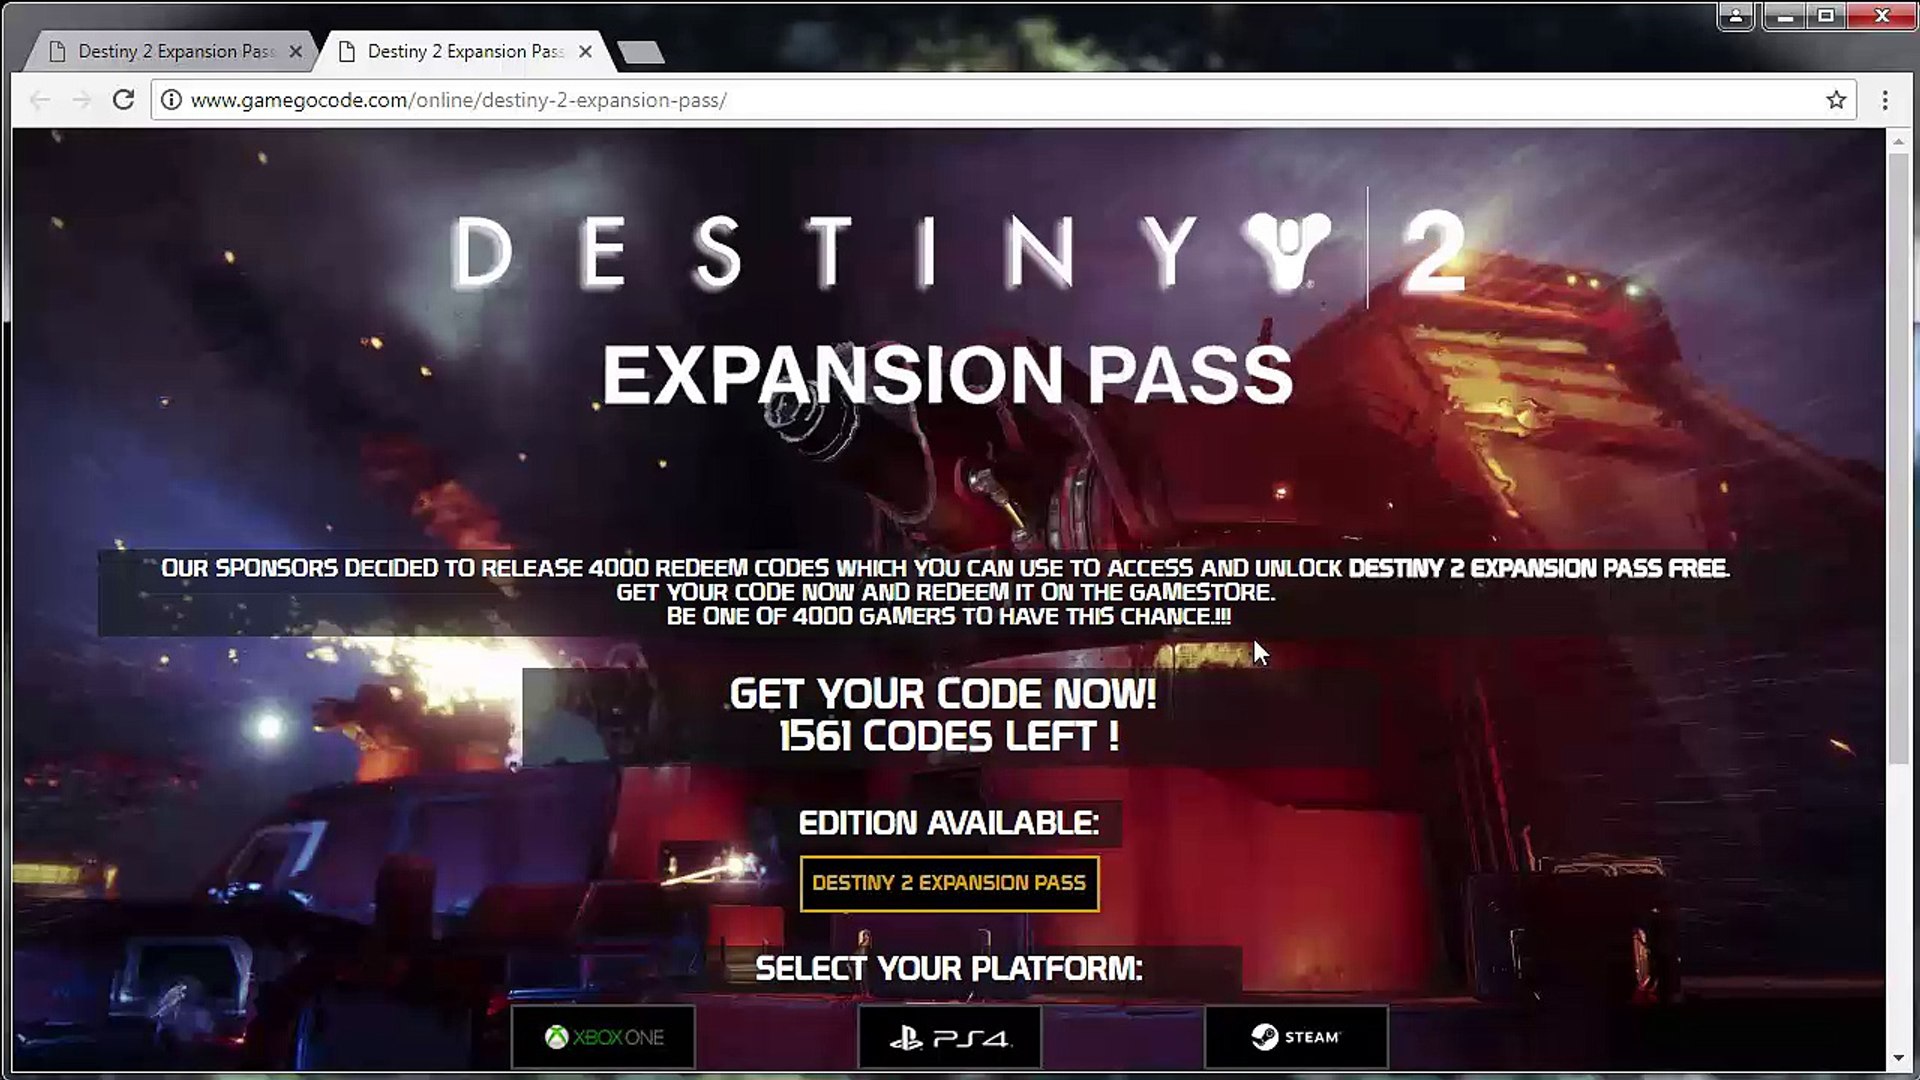Select Steam platform radio button
The width and height of the screenshot is (1920, 1080).
(1295, 1036)
